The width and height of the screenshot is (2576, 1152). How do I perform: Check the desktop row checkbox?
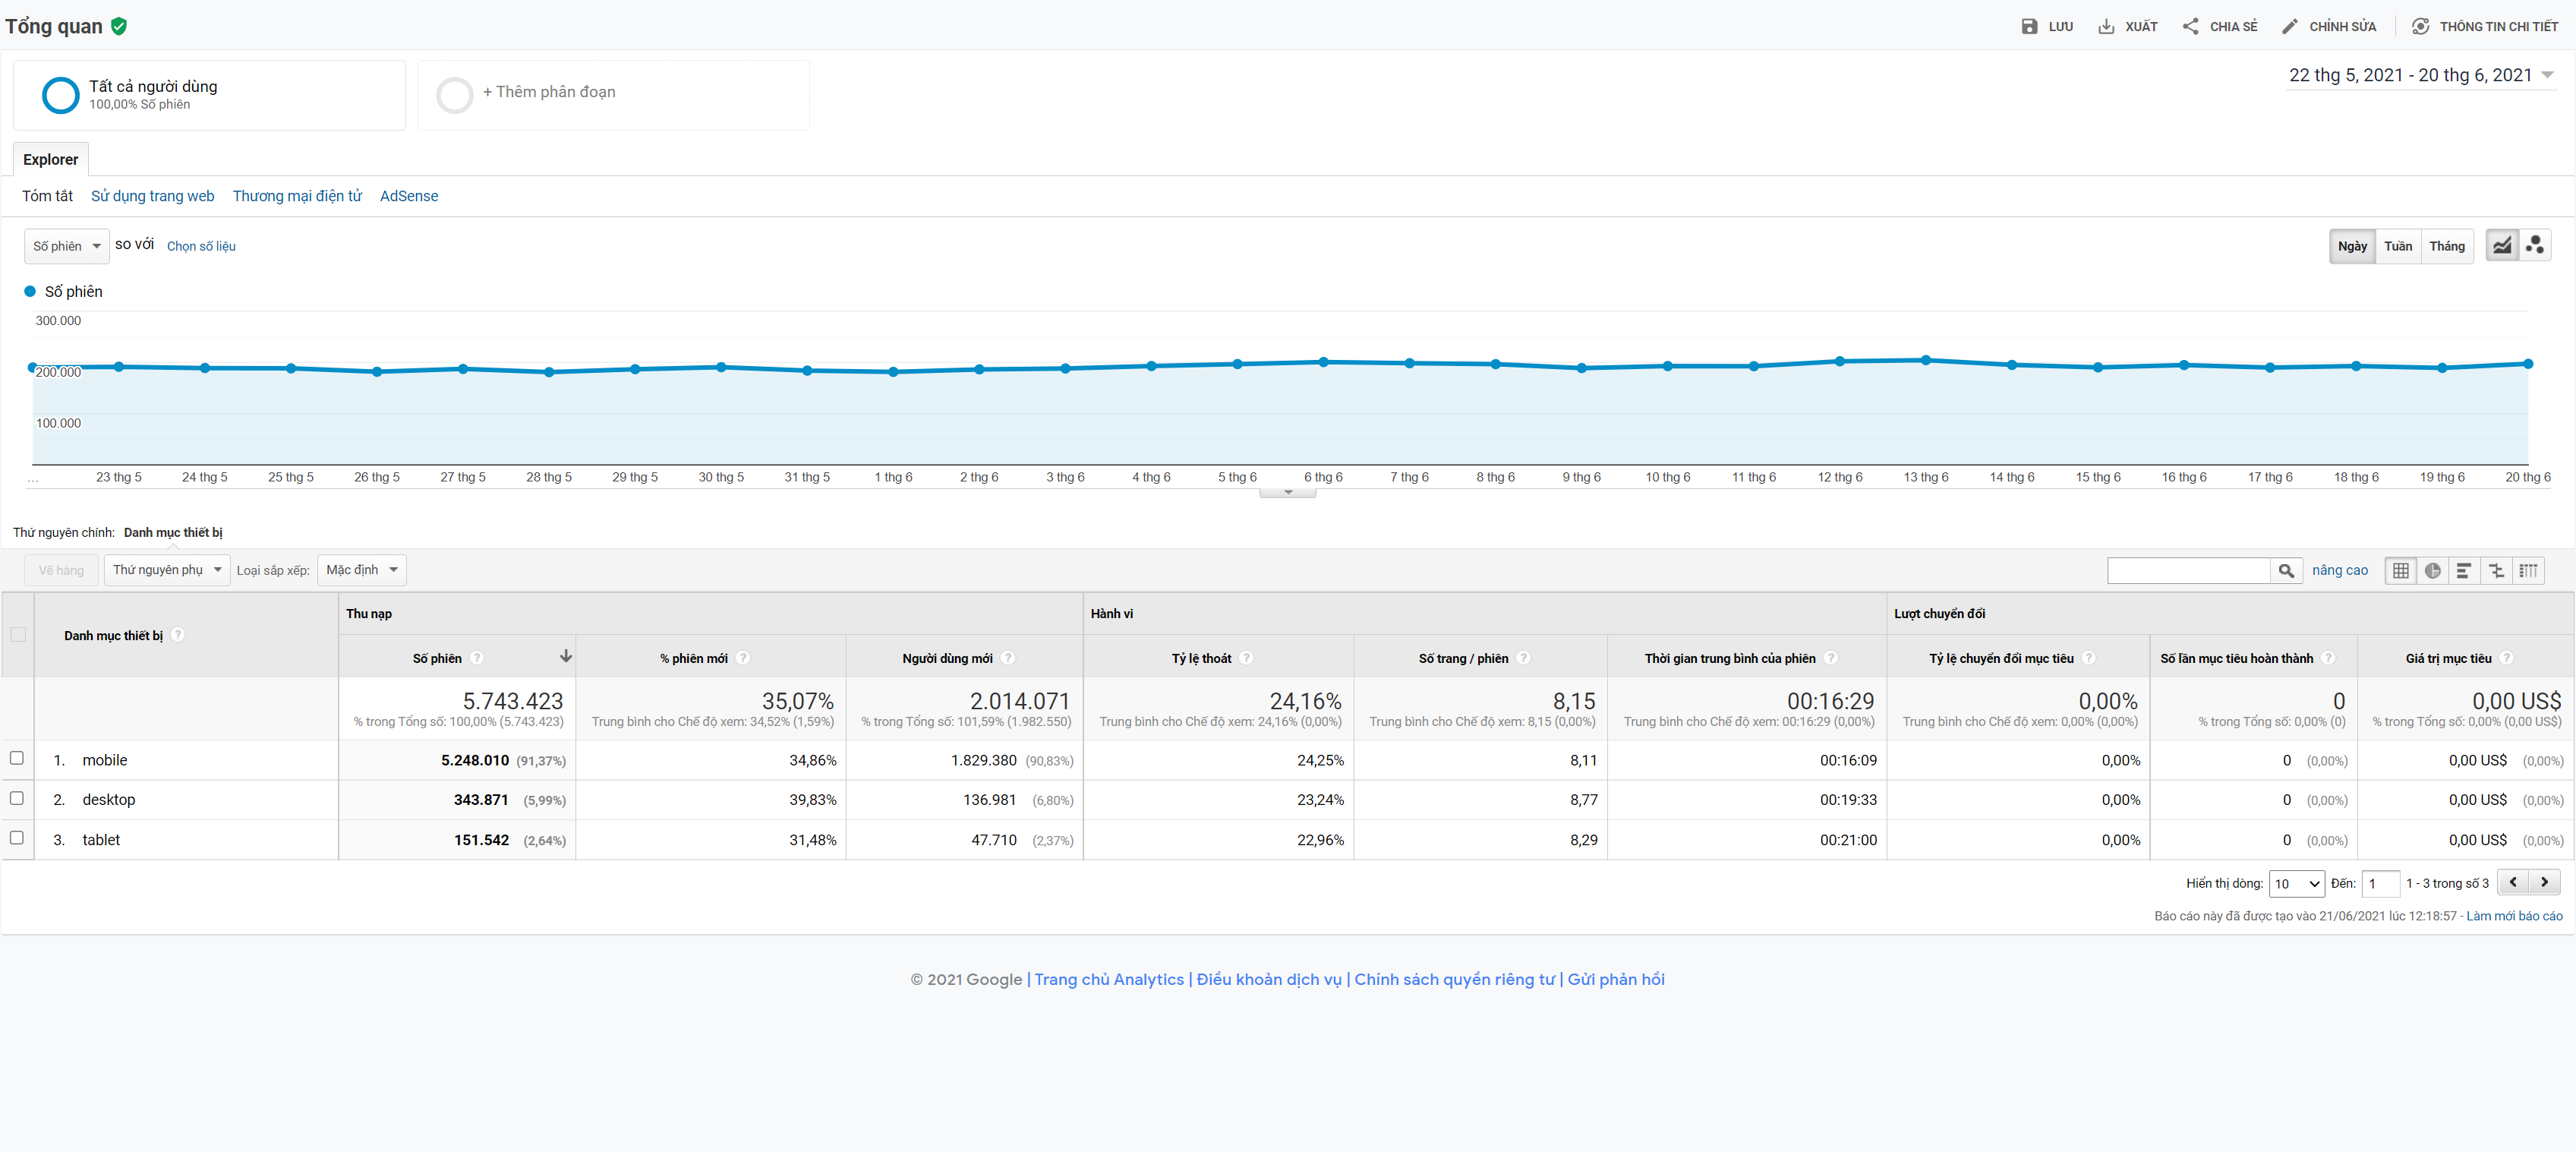coord(17,798)
